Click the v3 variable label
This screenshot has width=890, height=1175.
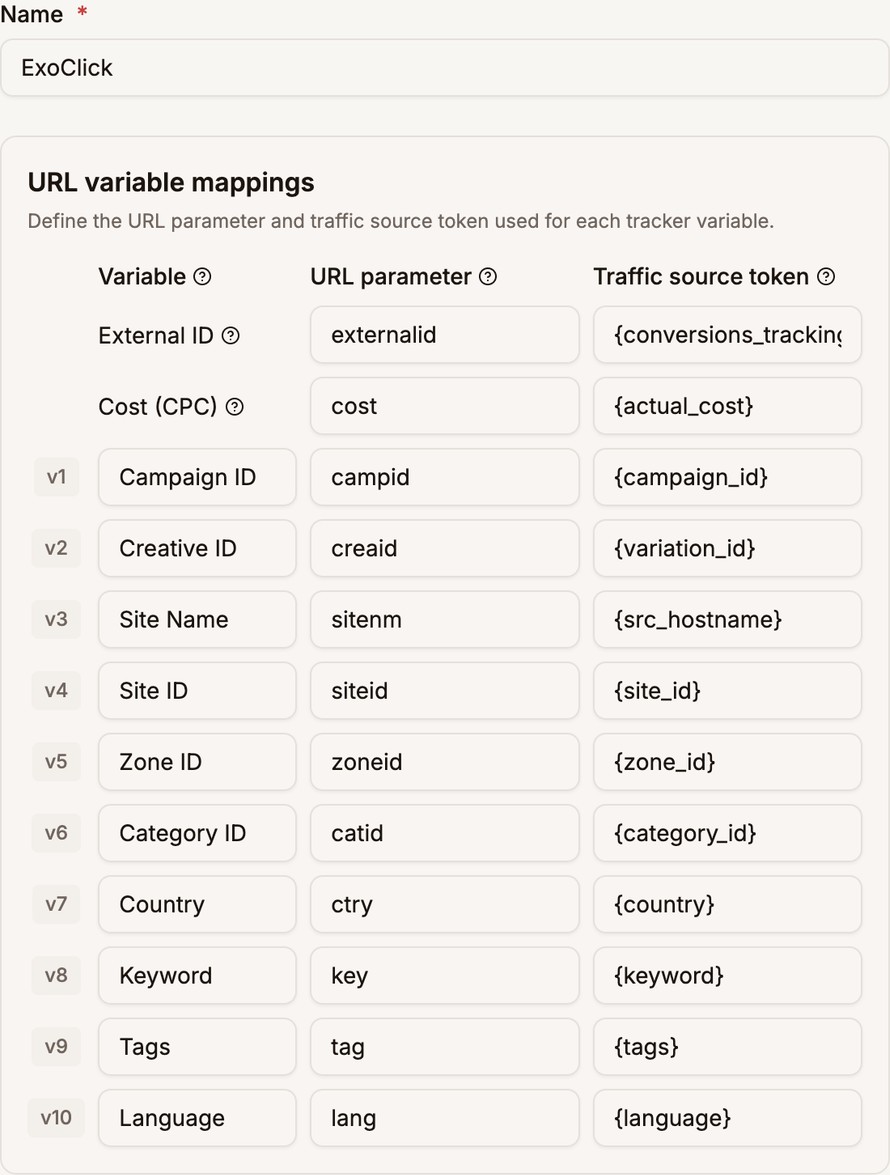[56, 619]
